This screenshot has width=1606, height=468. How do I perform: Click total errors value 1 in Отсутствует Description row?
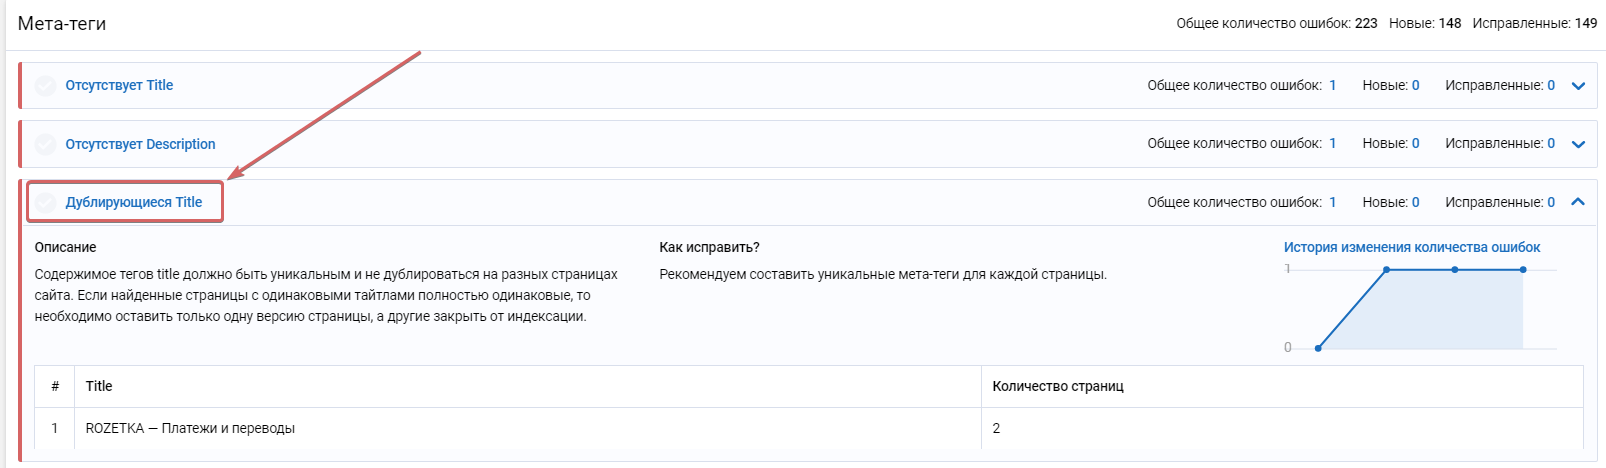click(1332, 143)
